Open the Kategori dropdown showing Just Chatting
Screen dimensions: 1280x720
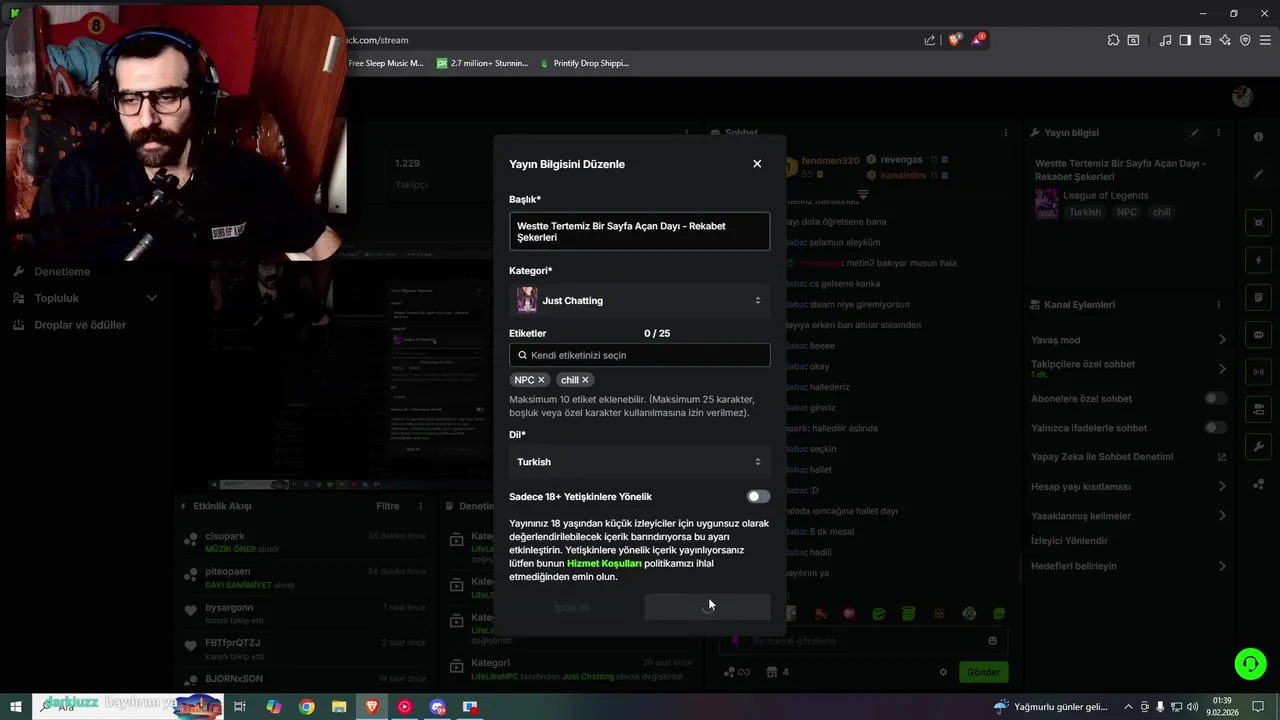(639, 300)
